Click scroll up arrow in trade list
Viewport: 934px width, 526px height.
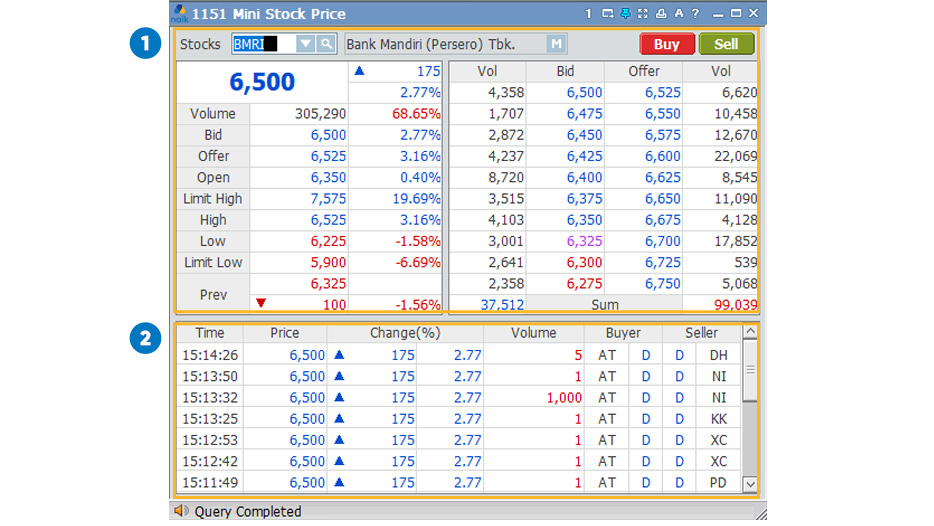[750, 333]
